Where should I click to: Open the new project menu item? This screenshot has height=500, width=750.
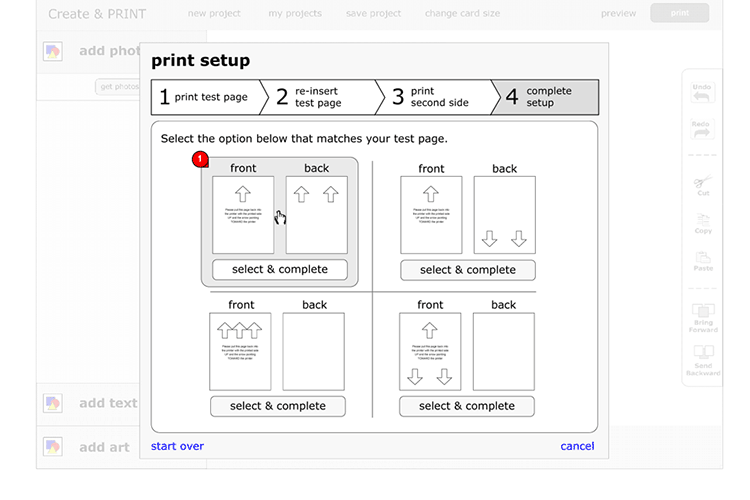(x=214, y=13)
